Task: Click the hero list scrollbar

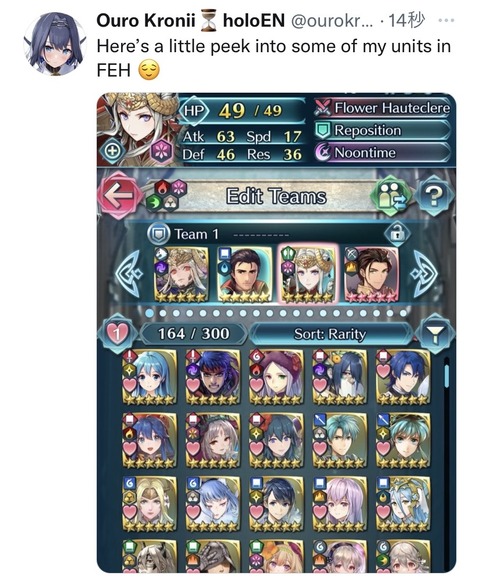Action: point(447,376)
